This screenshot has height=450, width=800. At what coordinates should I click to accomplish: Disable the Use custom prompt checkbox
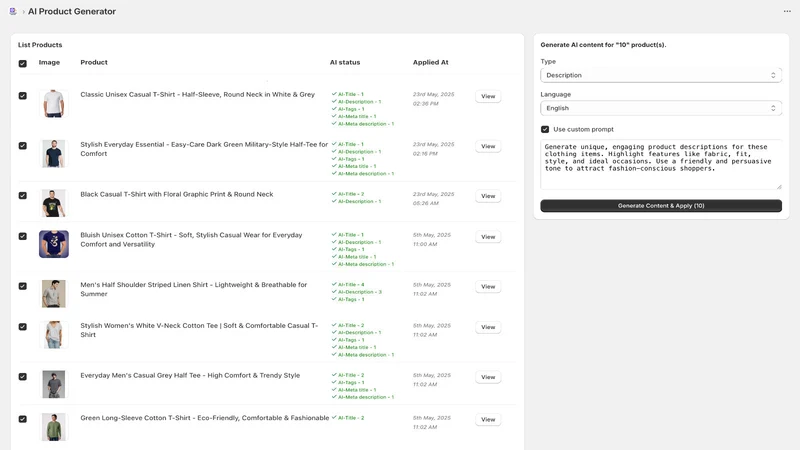click(545, 130)
